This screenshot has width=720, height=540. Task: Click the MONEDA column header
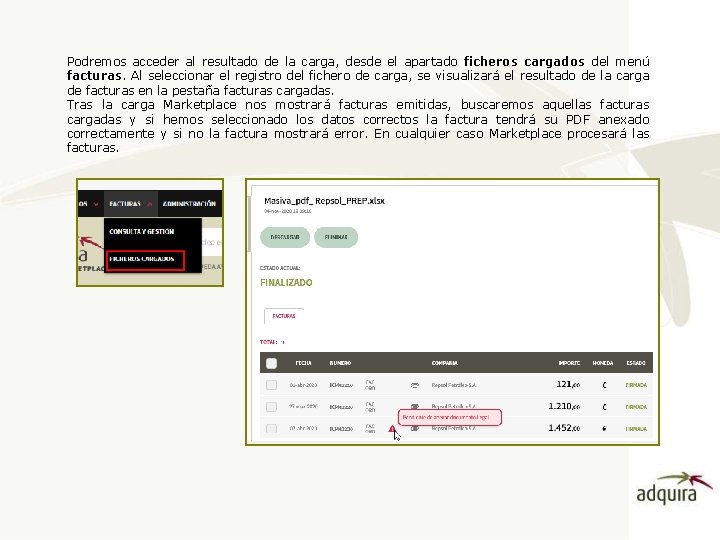pyautogui.click(x=603, y=363)
